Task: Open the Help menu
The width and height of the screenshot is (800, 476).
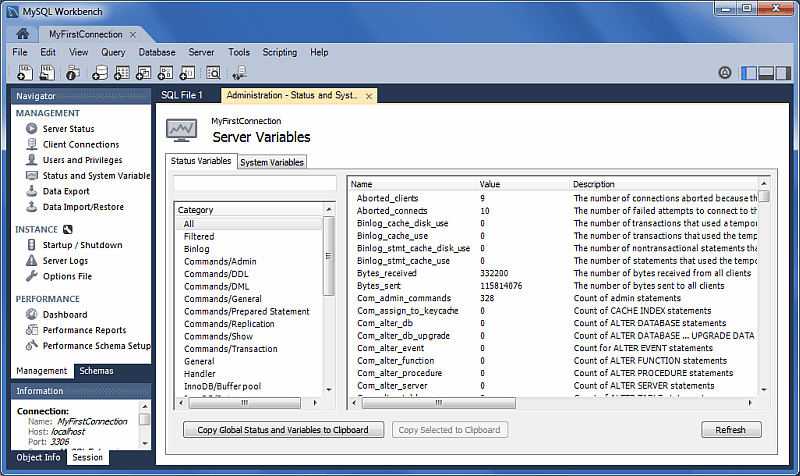Action: pos(319,52)
